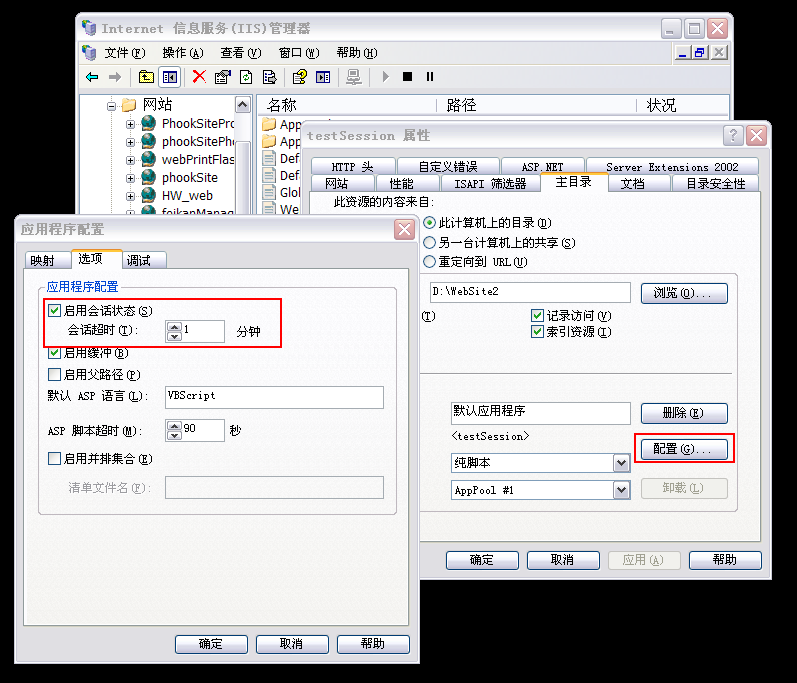Click the Forward arrow toolbar icon
Screen dimensions: 797x683
coord(115,77)
